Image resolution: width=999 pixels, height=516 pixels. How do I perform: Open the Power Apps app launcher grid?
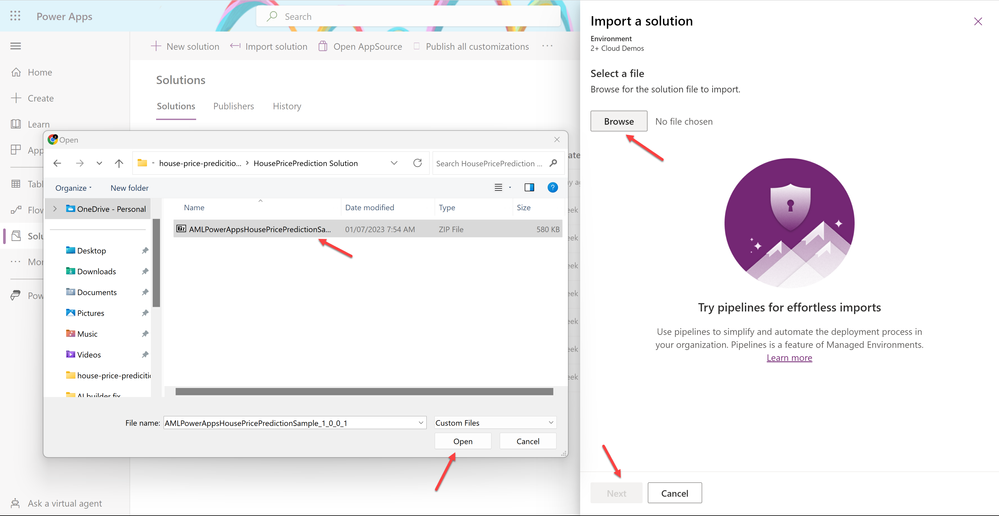(15, 16)
